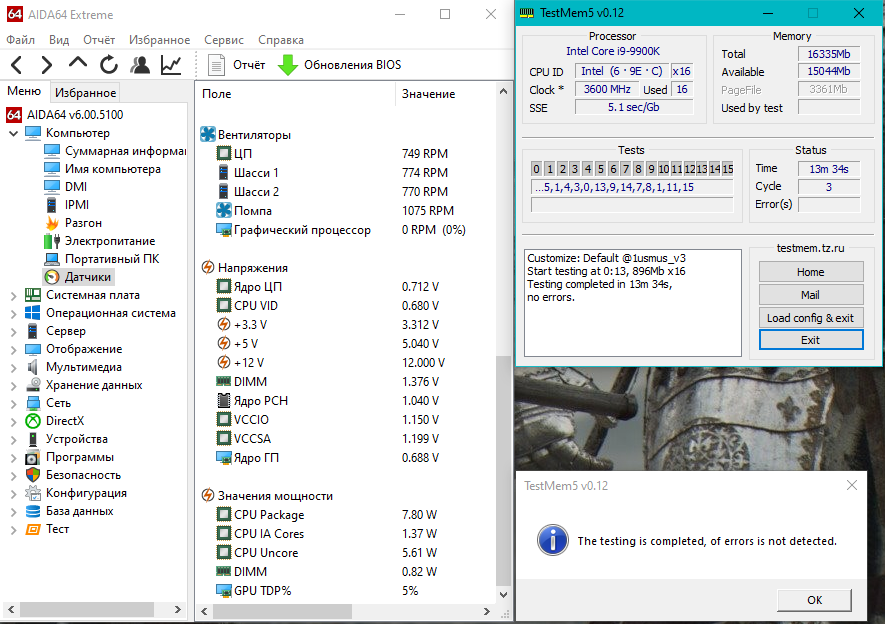885x624 pixels.
Task: Click the CPU Package power row
Action: pos(347,515)
